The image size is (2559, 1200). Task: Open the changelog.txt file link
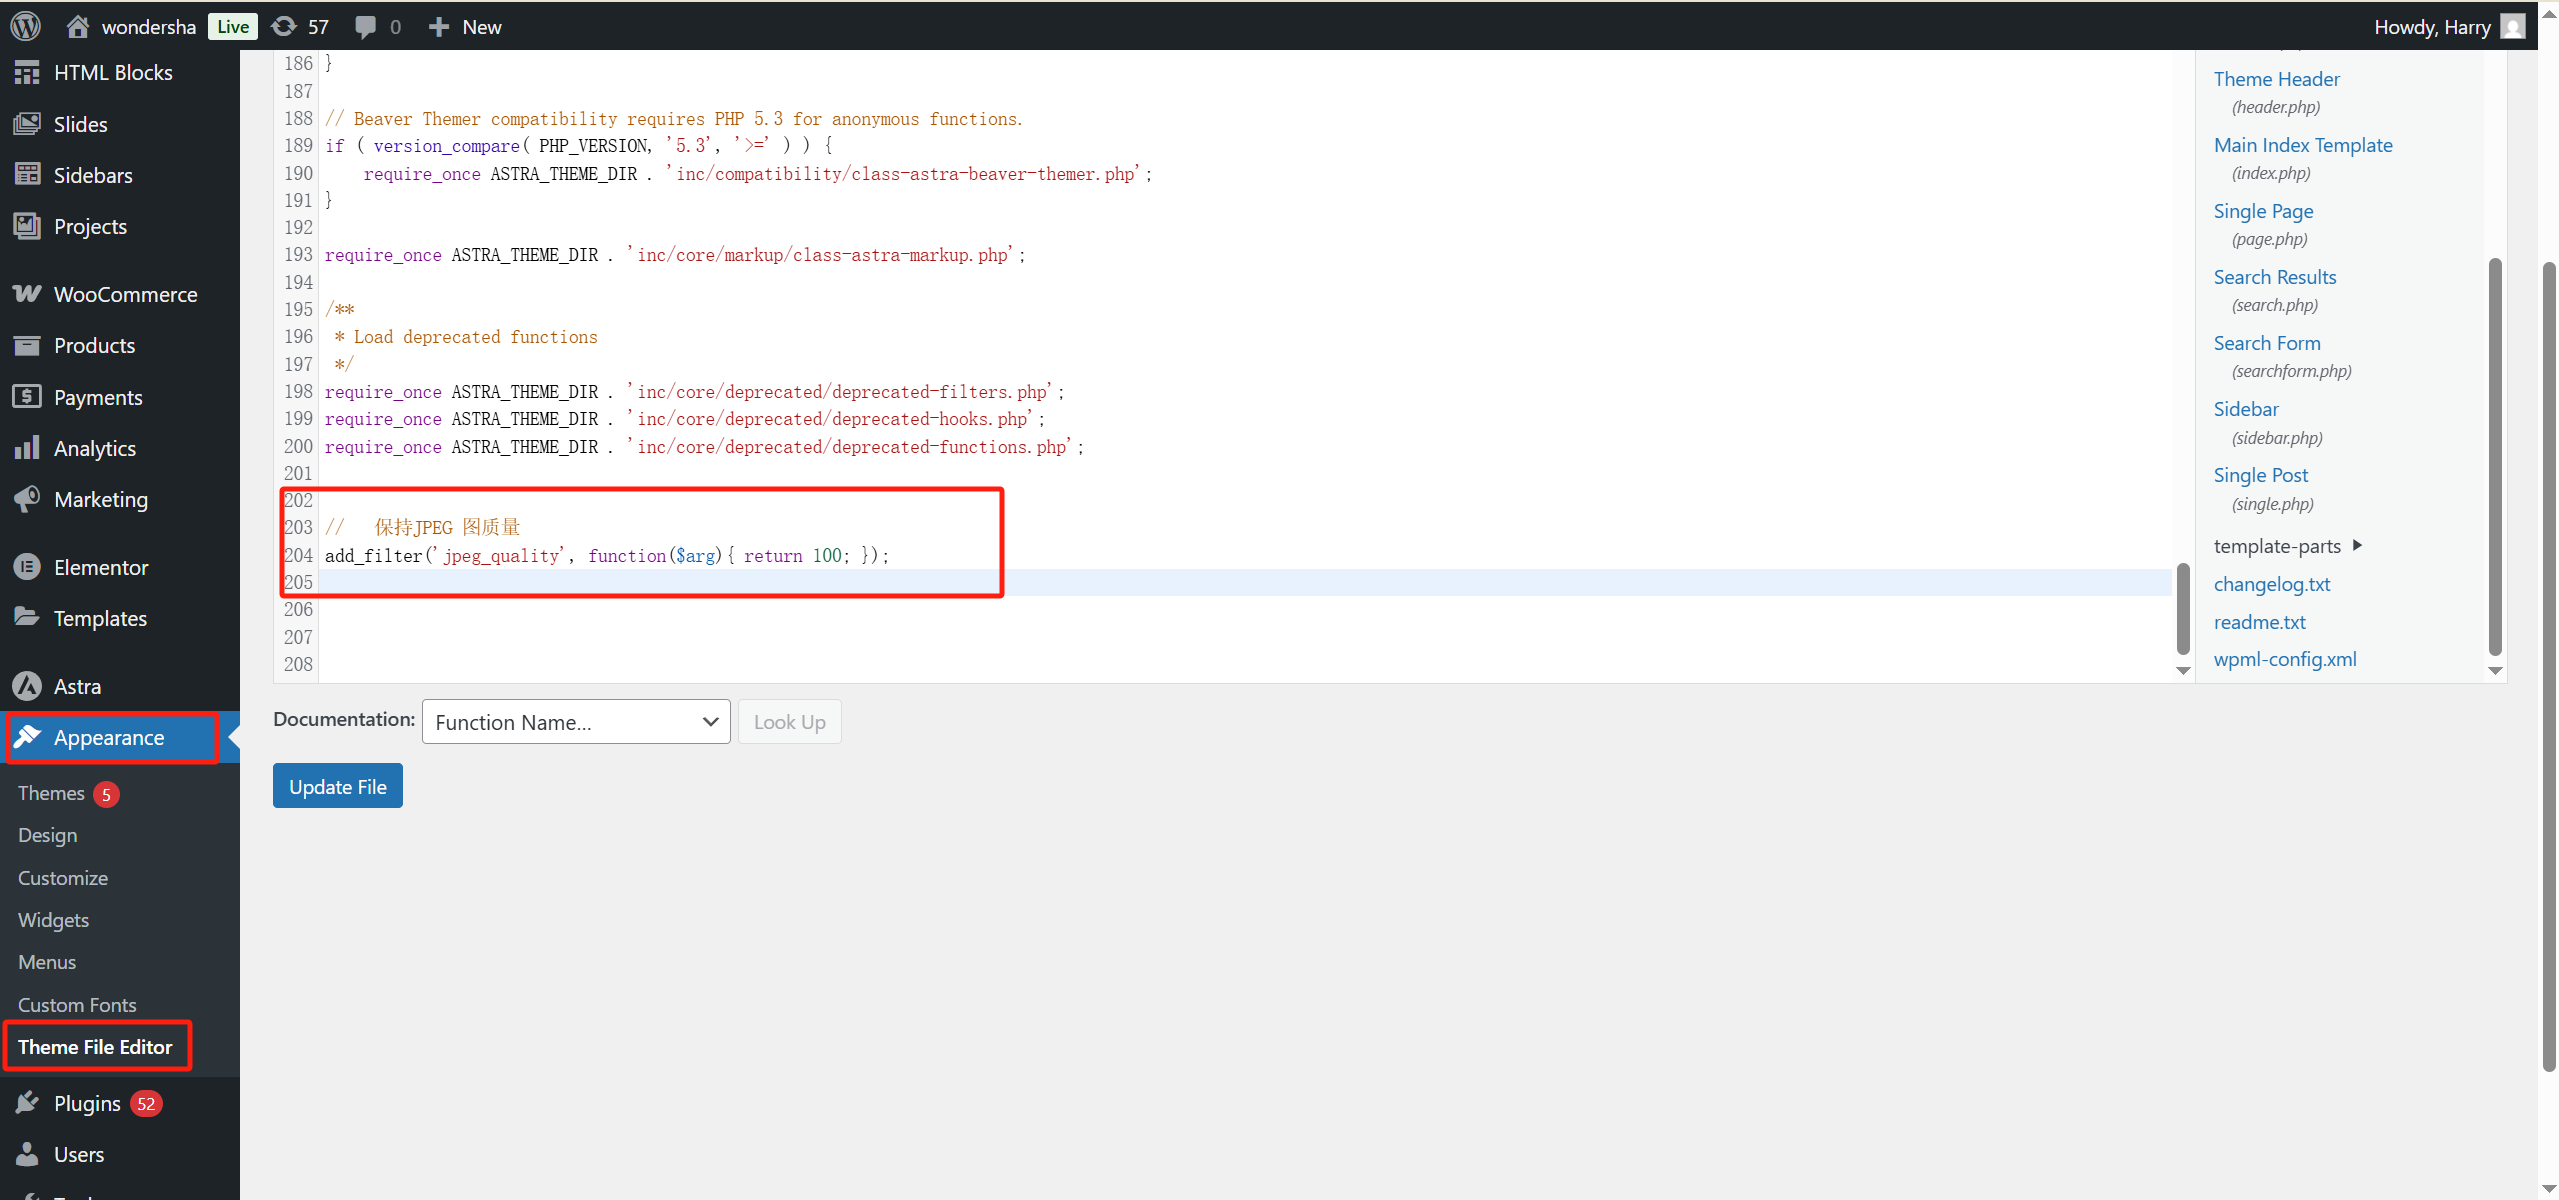2271,584
